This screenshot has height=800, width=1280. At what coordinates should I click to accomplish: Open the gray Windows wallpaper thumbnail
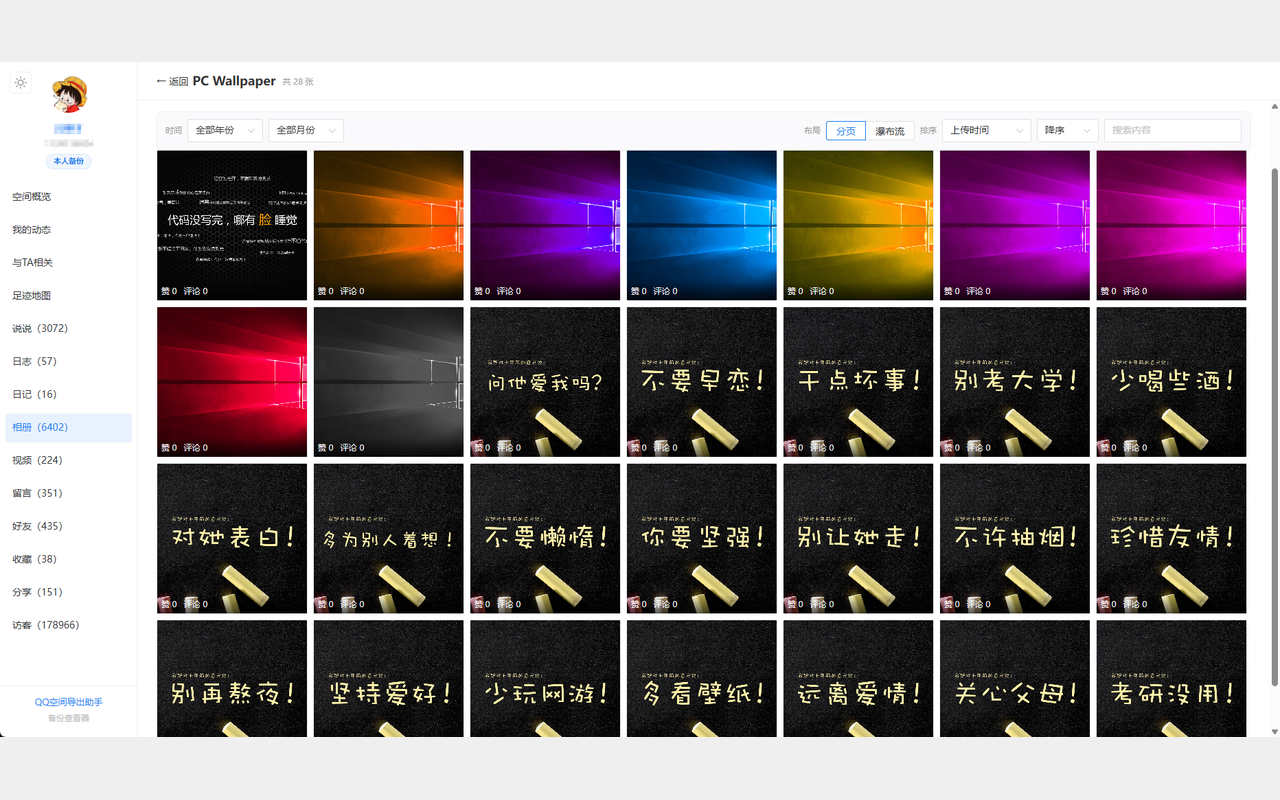tap(389, 382)
